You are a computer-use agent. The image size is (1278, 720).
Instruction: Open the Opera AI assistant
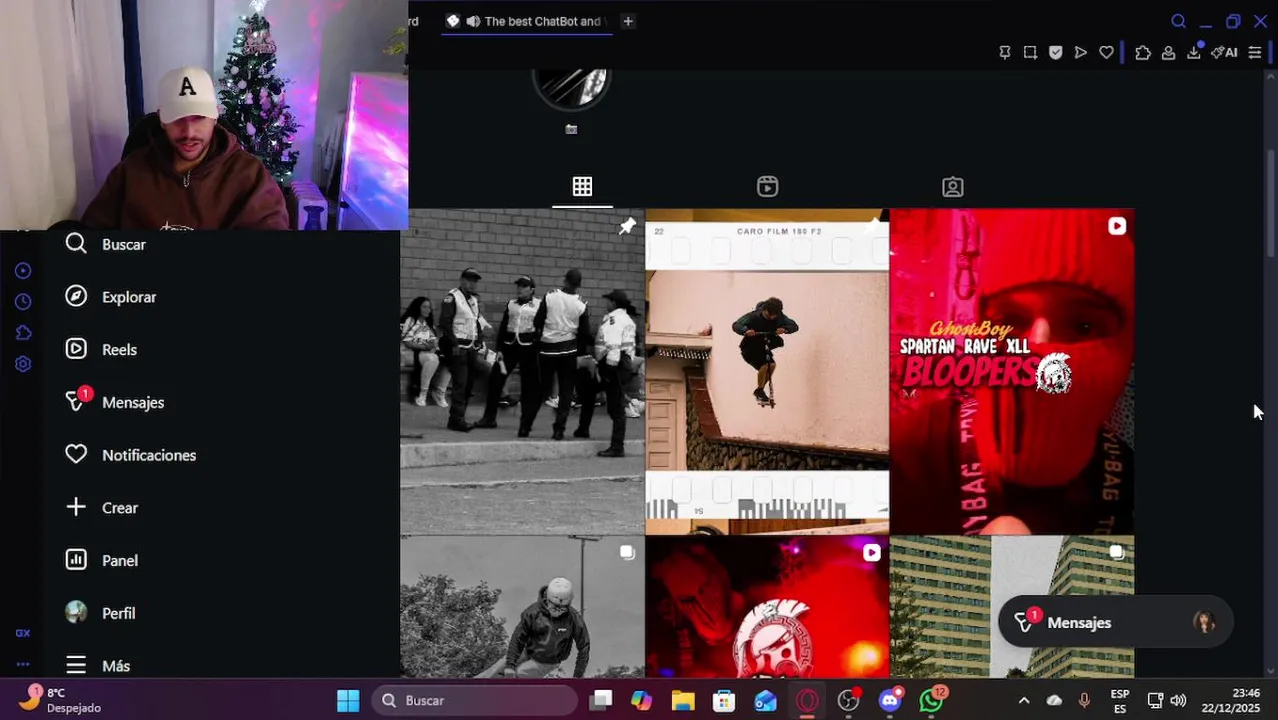(x=1224, y=53)
